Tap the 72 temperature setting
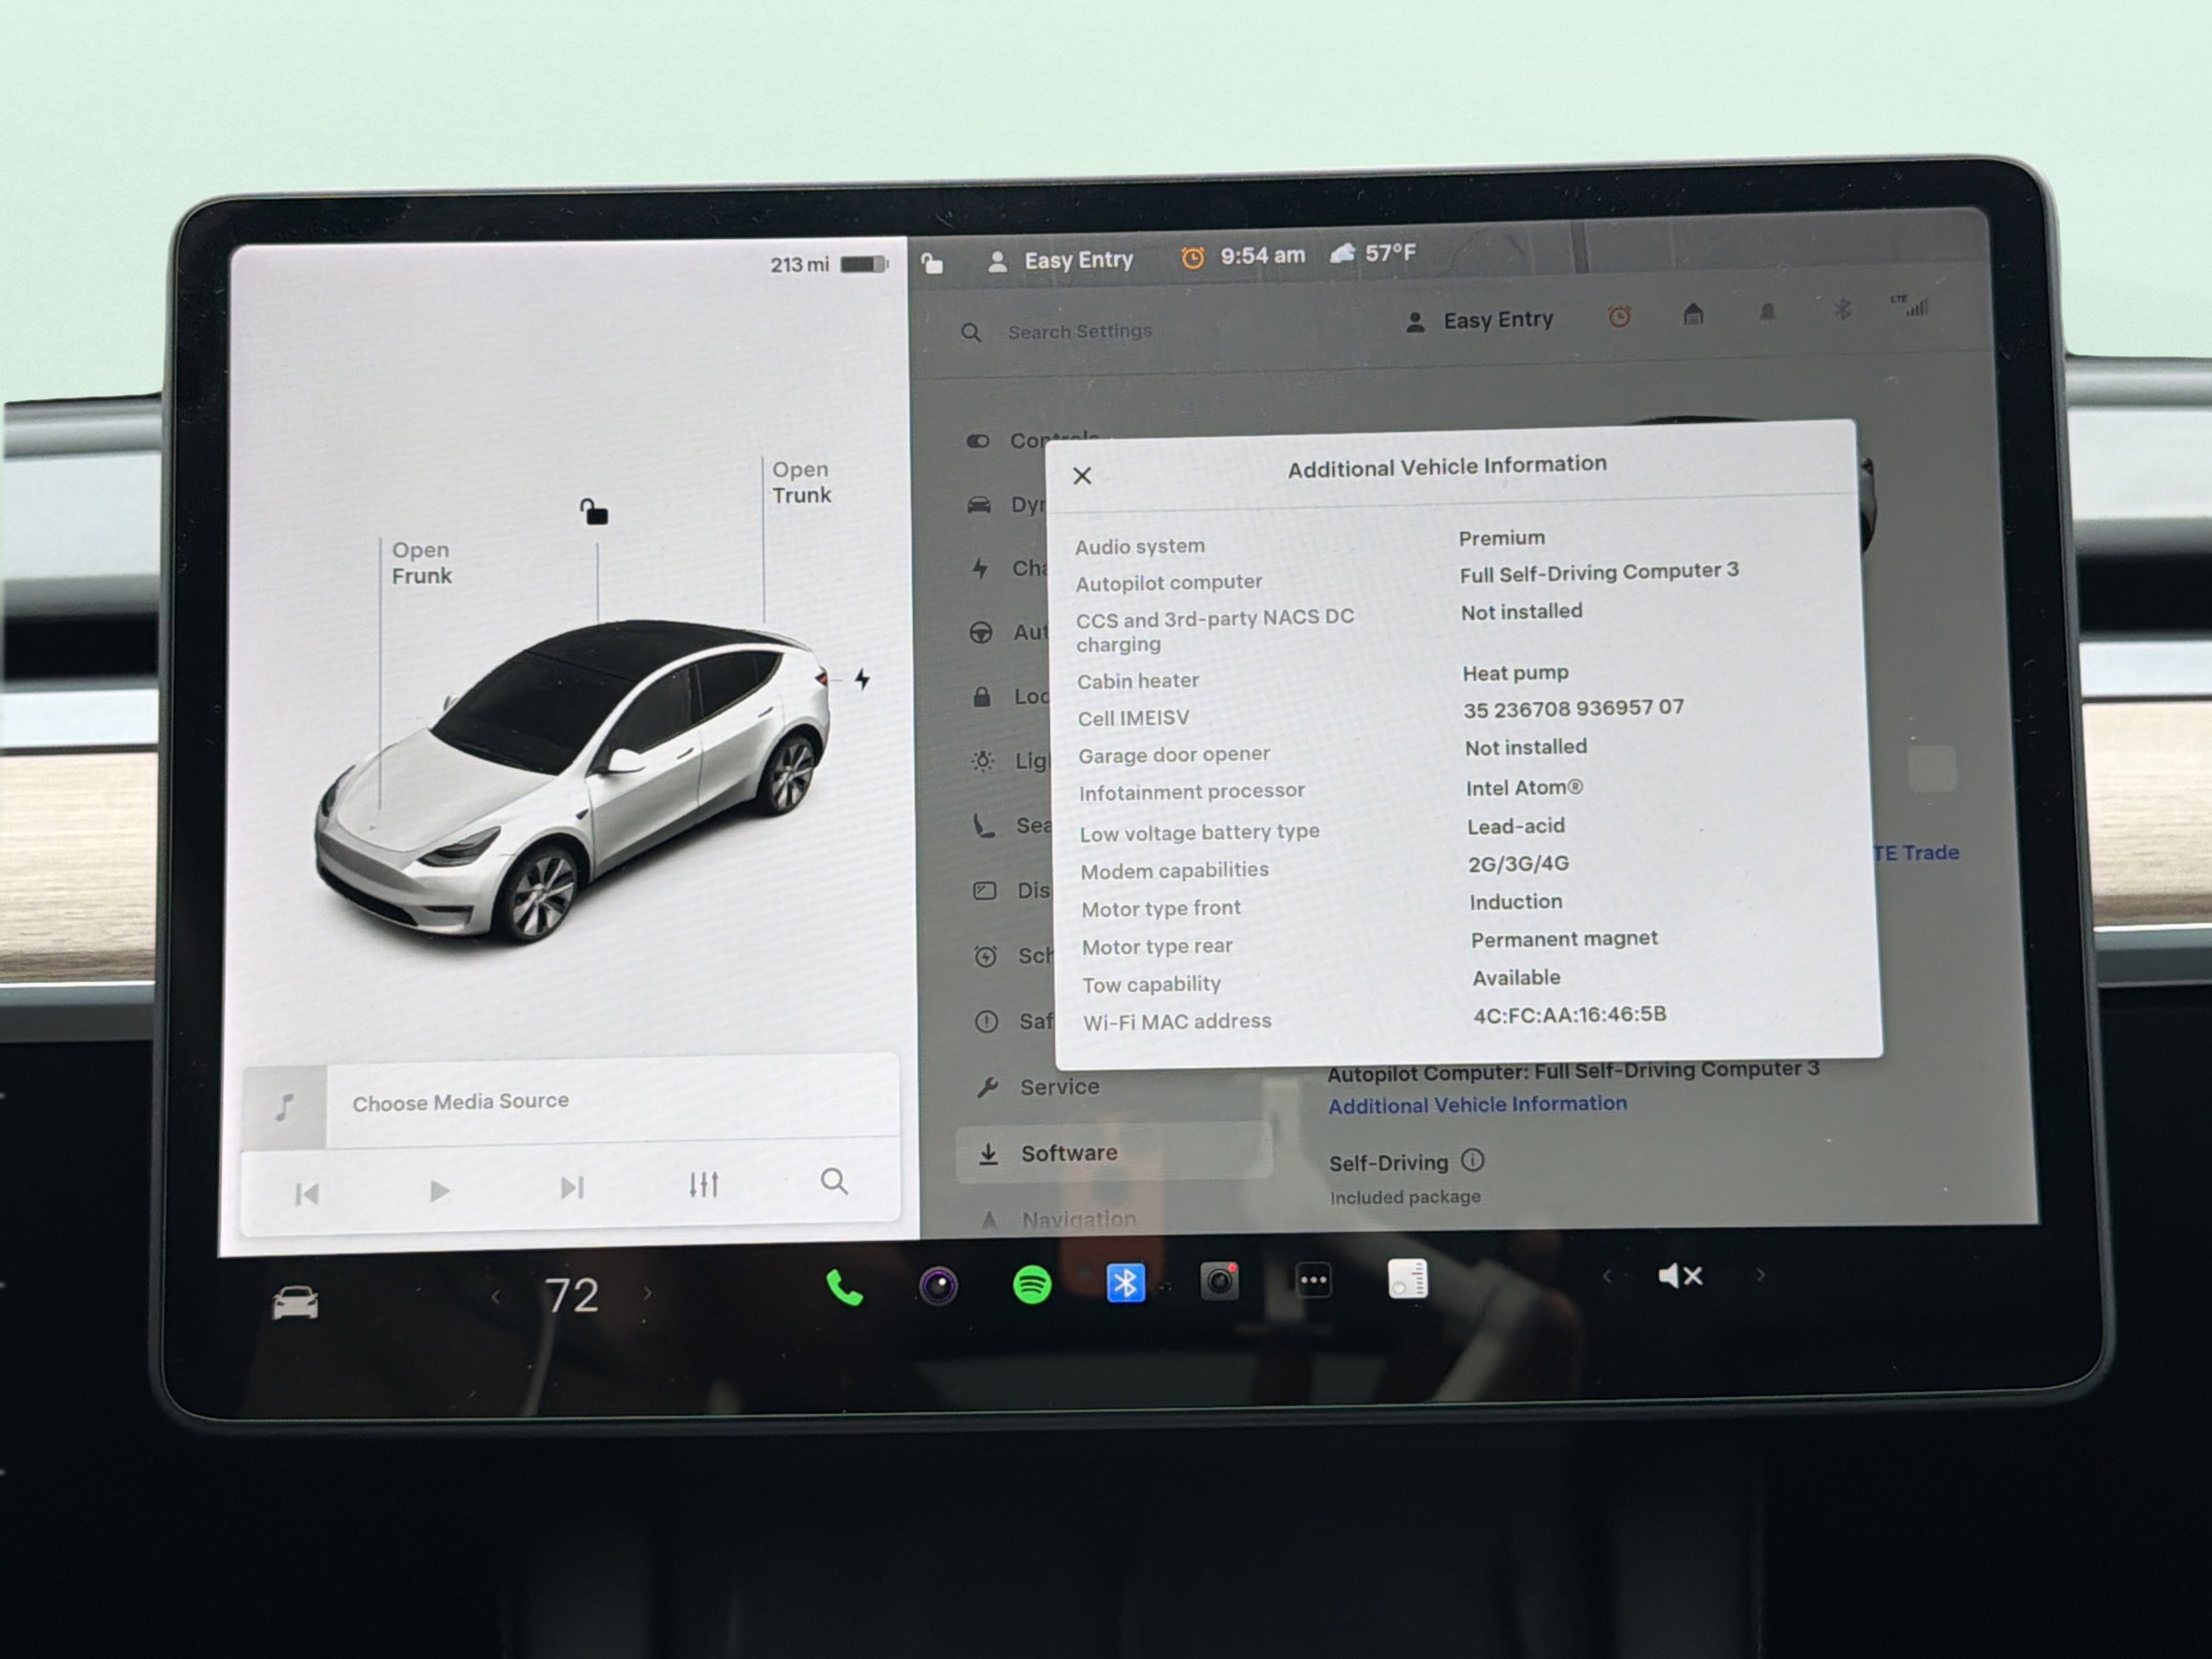This screenshot has height=1659, width=2212. click(571, 1295)
